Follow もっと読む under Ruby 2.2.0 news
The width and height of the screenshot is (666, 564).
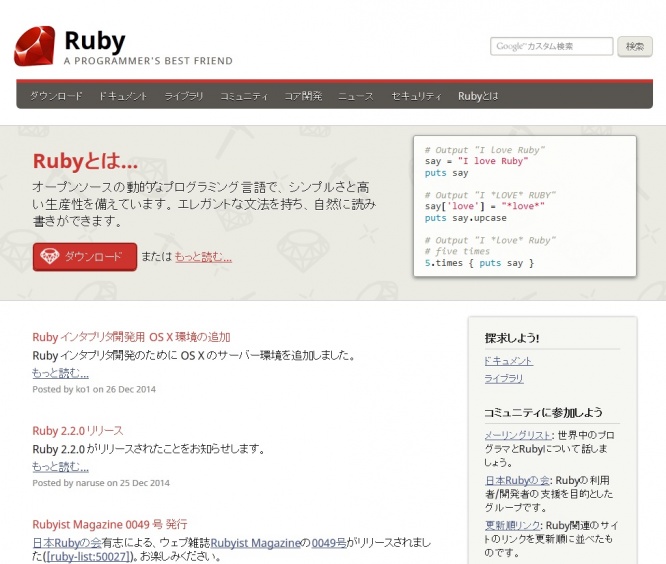pos(60,466)
